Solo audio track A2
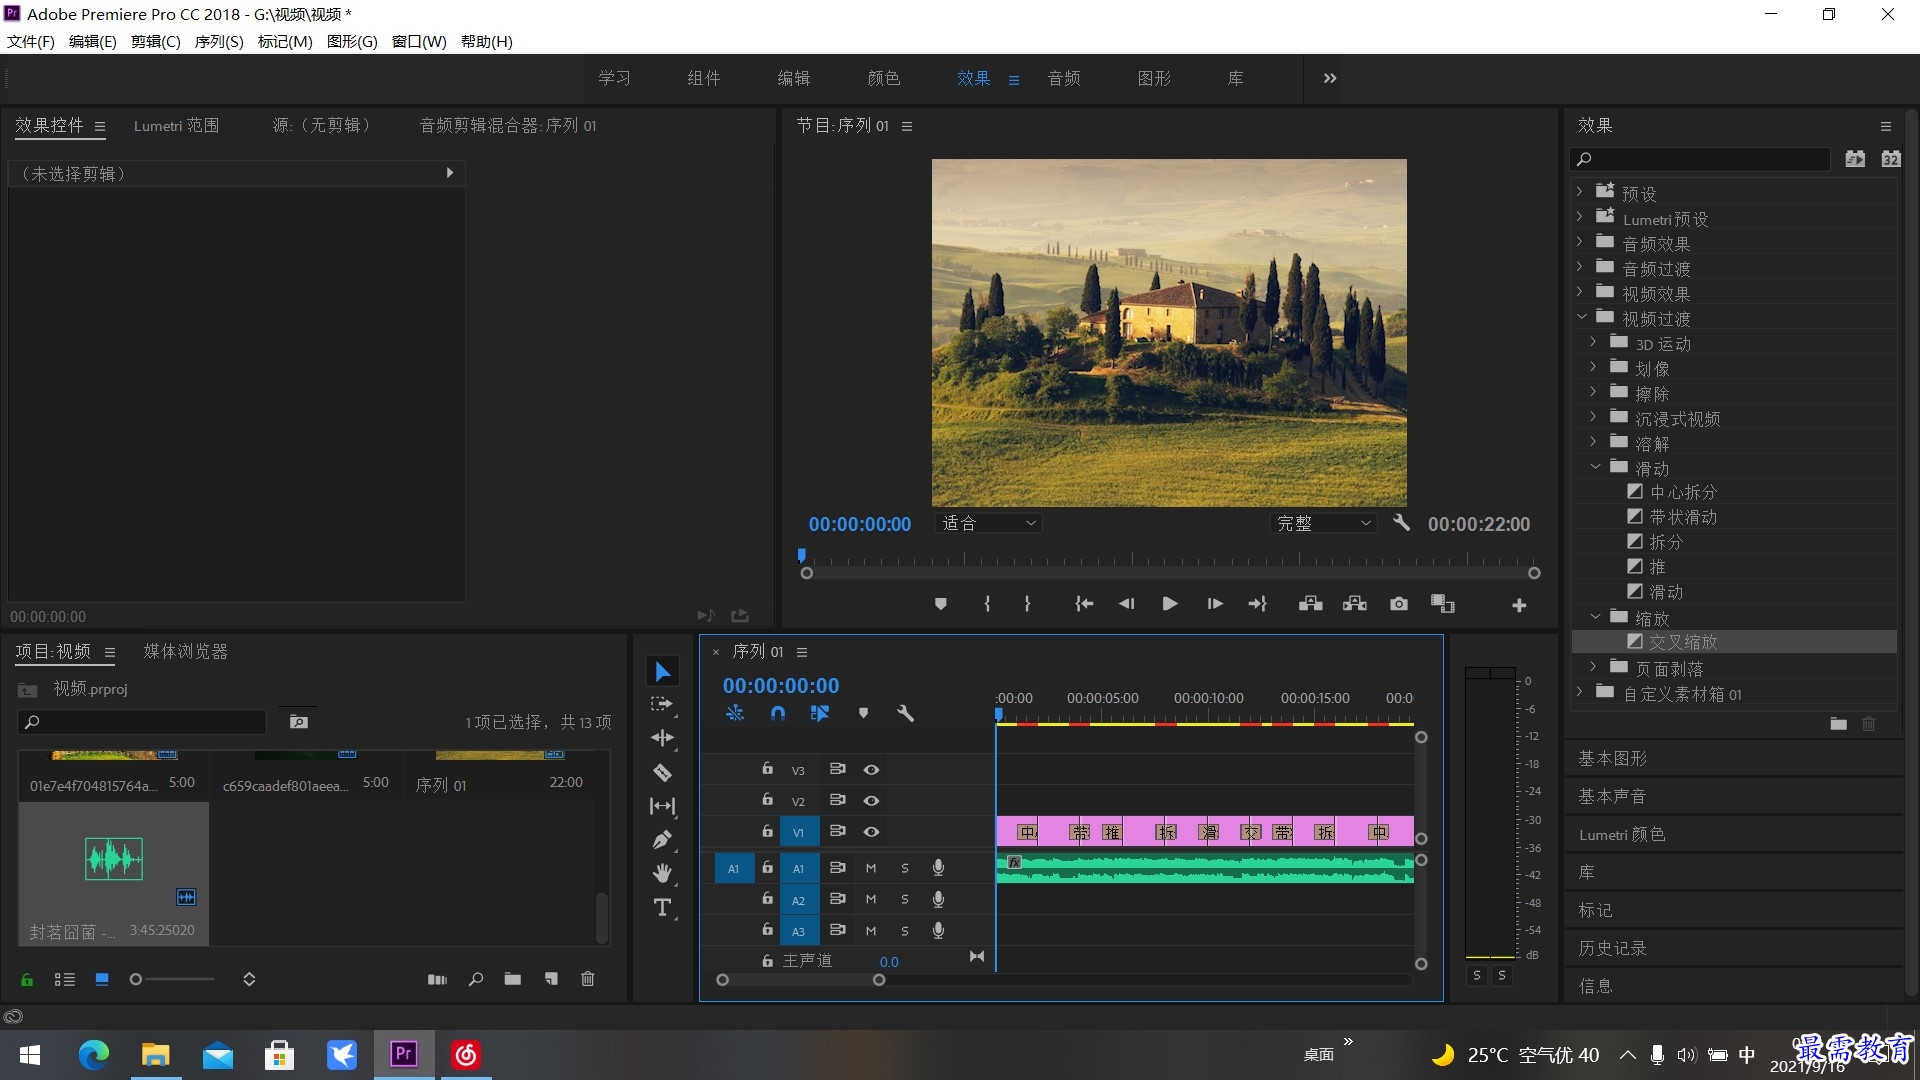This screenshot has height=1080, width=1920. click(905, 900)
